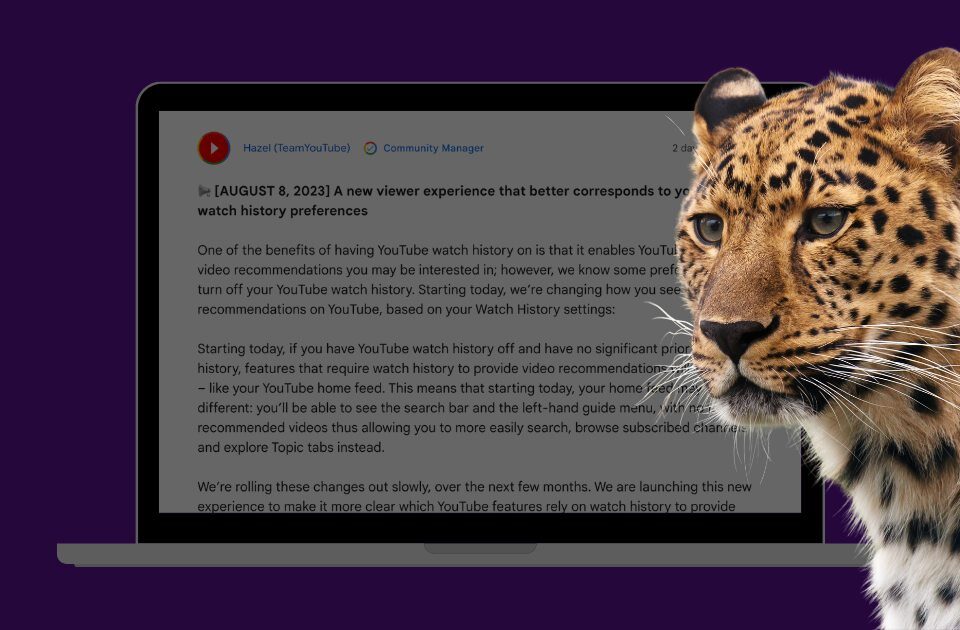Open Hazel (TeamYouTube) profile link
960x630 pixels.
(x=296, y=148)
